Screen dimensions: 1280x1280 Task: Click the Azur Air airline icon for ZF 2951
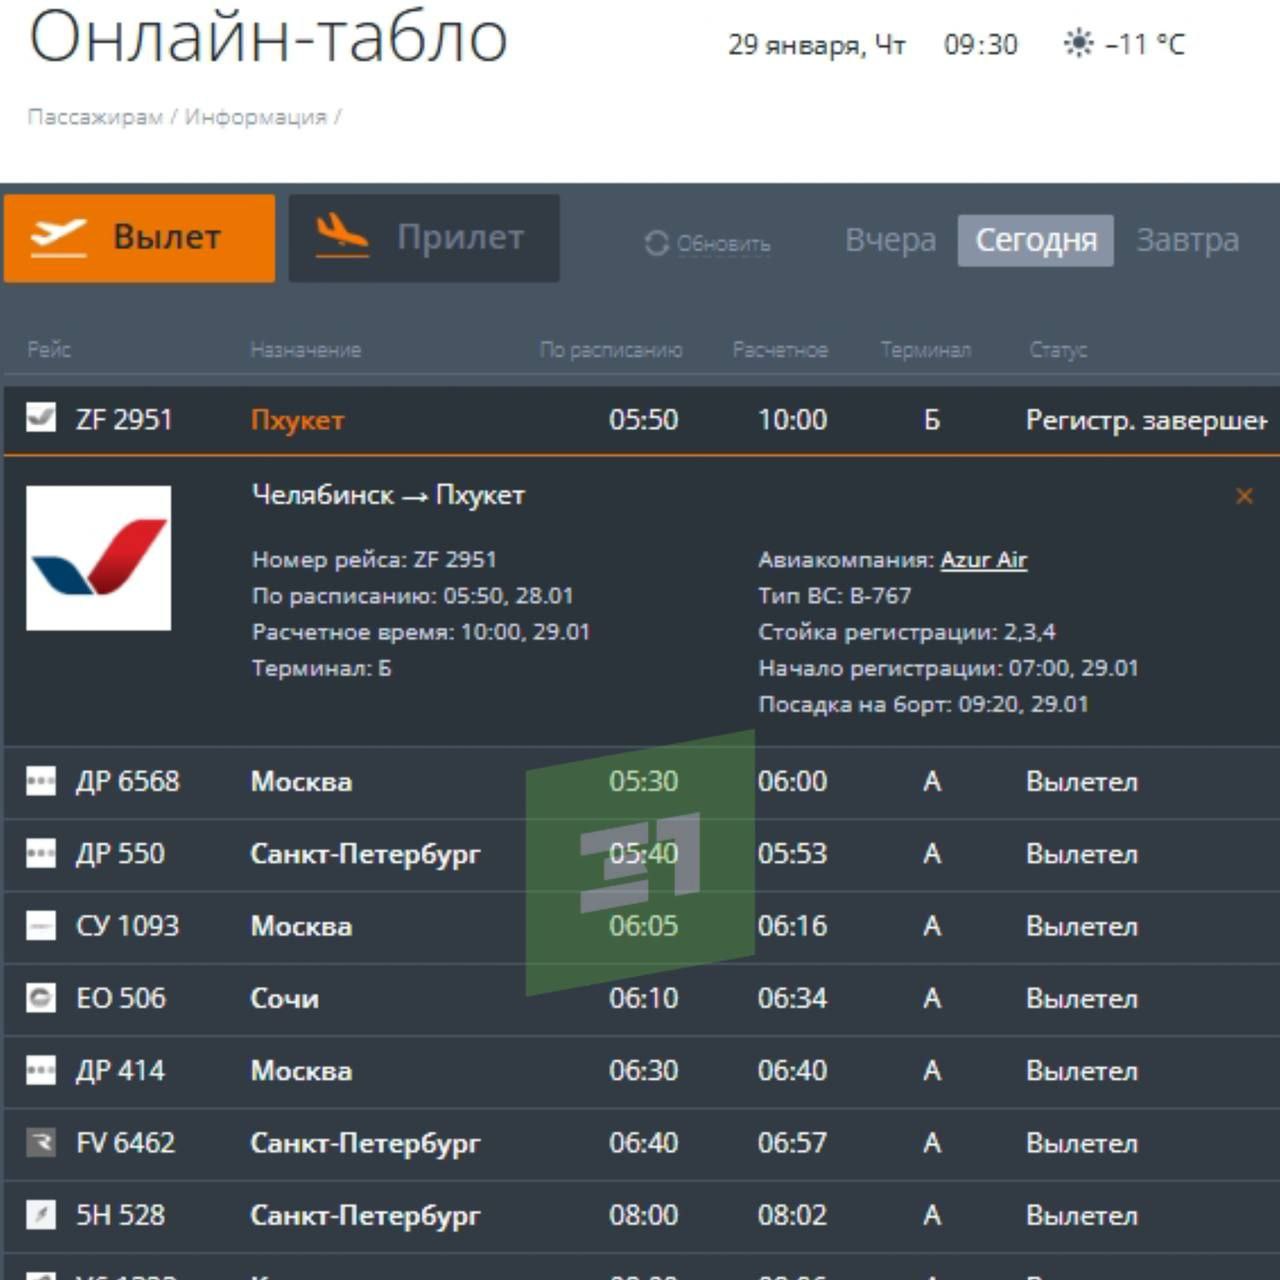[x=41, y=417]
